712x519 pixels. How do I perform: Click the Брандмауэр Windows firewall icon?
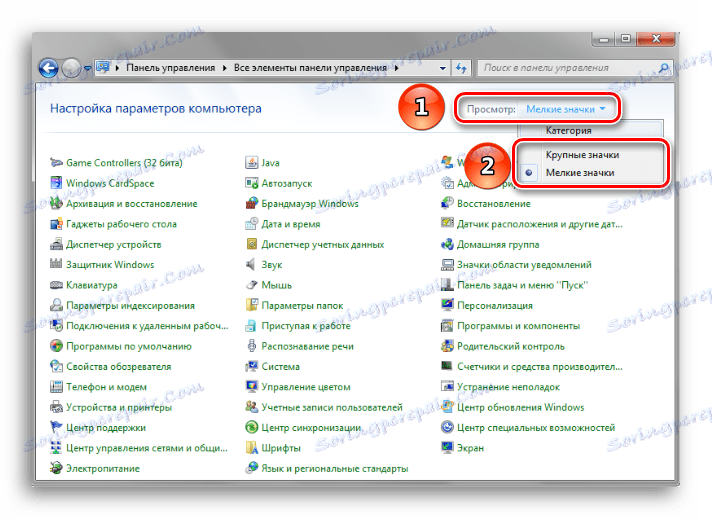[251, 203]
